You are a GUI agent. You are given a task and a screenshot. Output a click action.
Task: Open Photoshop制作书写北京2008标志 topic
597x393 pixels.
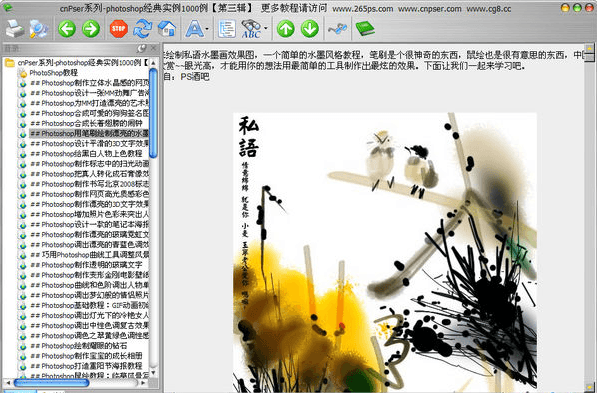(x=89, y=184)
